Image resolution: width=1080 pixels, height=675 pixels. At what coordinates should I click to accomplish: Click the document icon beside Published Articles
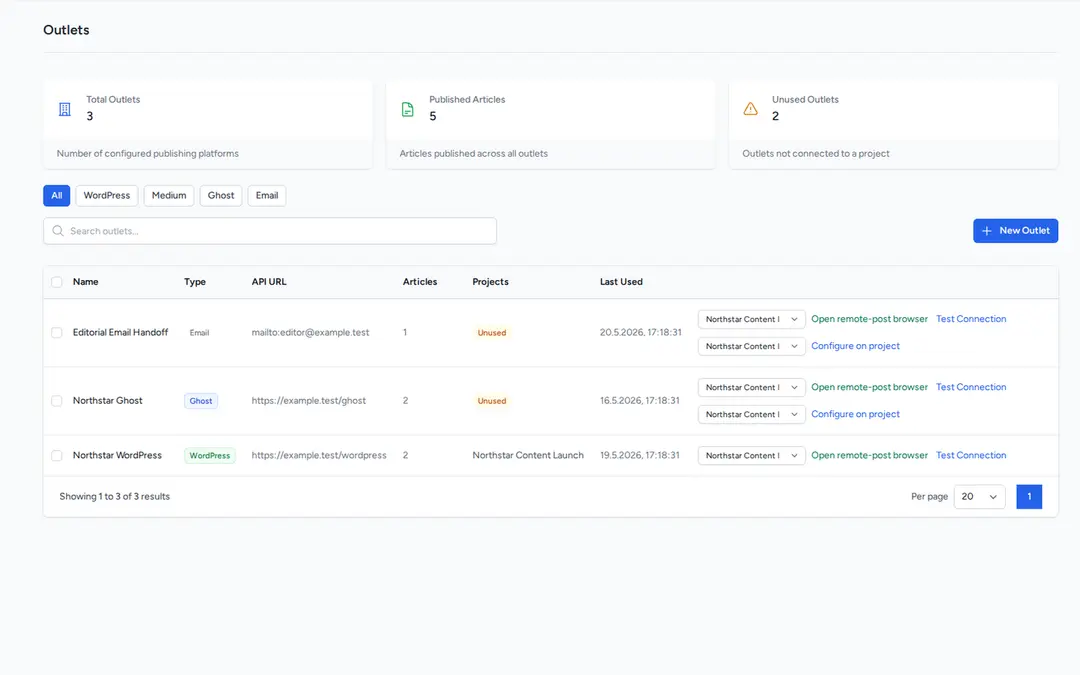408,109
